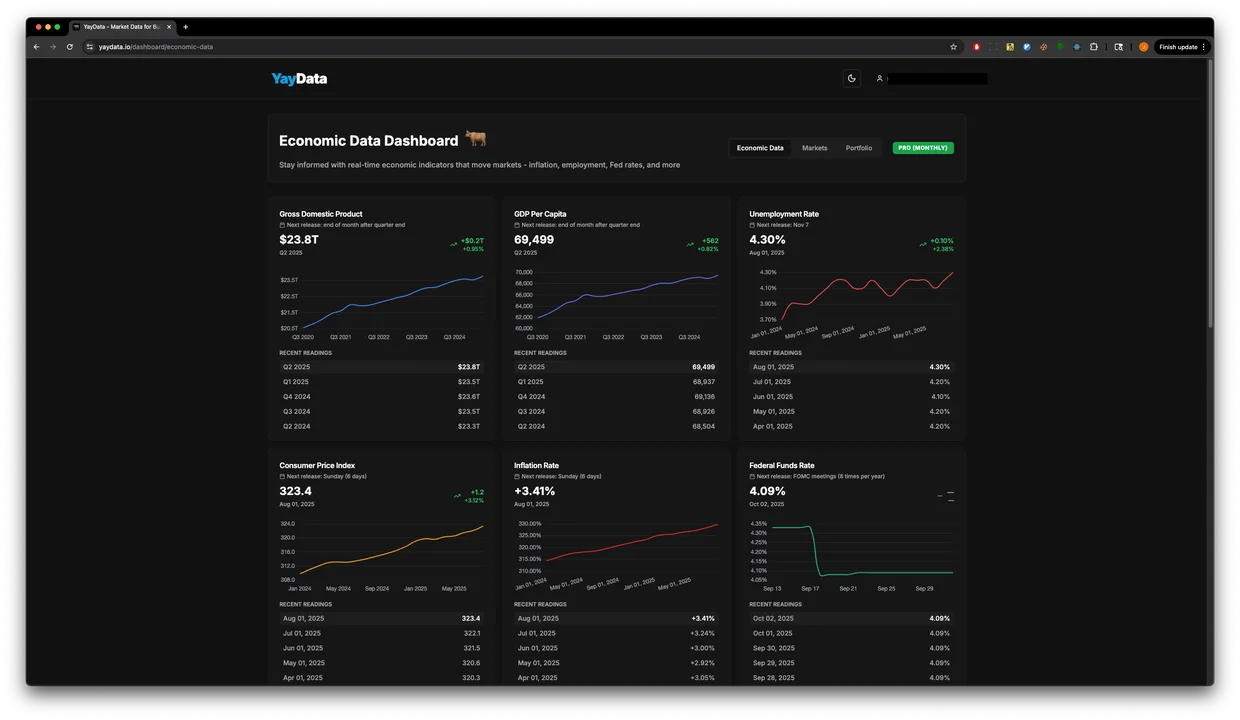Image resolution: width=1240 pixels, height=720 pixels.
Task: Click the address bar URL field
Action: pos(500,47)
